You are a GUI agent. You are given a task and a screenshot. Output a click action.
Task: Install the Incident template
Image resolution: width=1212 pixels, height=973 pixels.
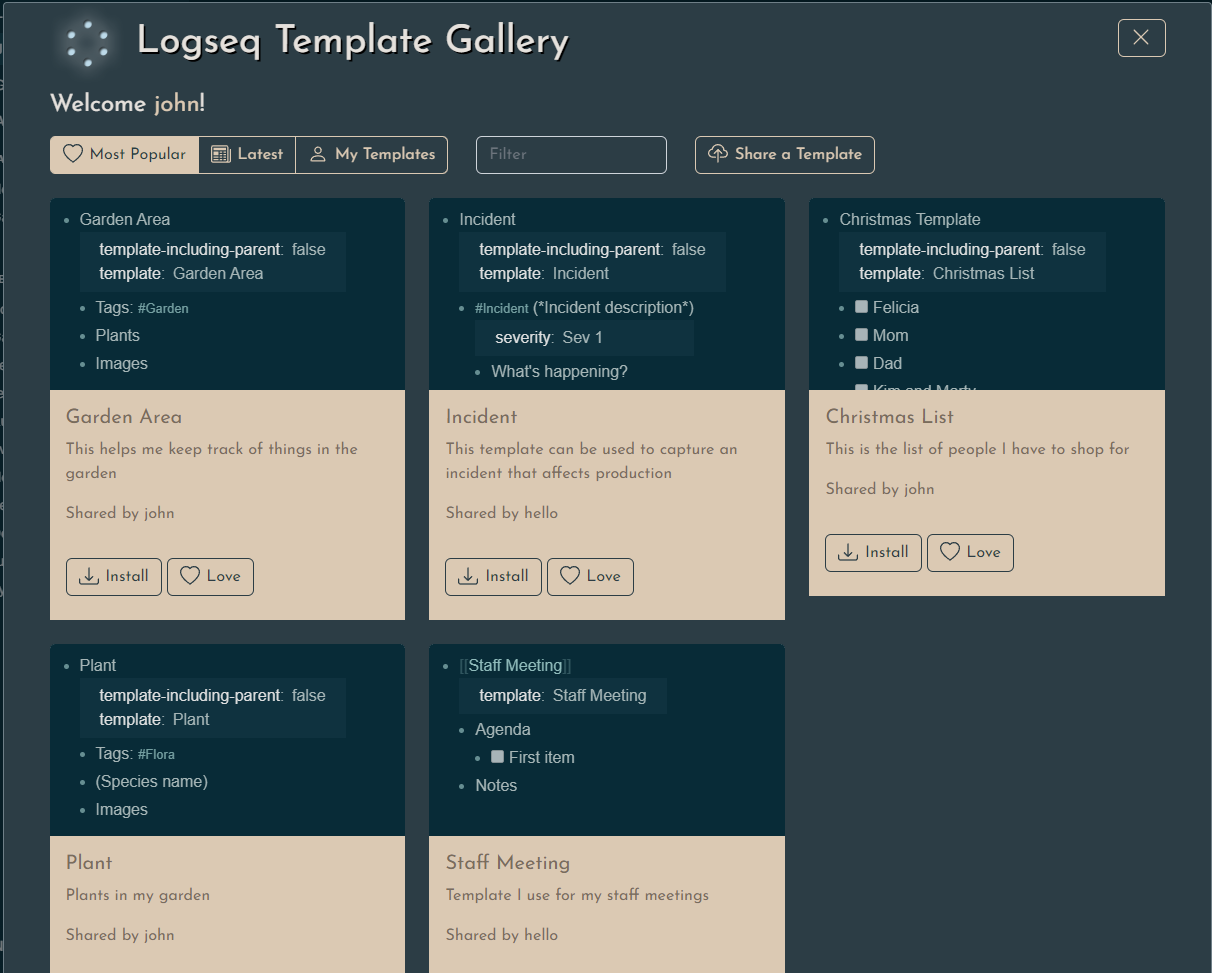coord(494,577)
